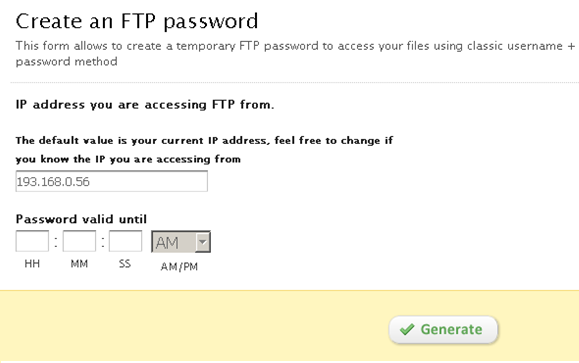Click the AM/PM caption below the selector

pyautogui.click(x=179, y=267)
